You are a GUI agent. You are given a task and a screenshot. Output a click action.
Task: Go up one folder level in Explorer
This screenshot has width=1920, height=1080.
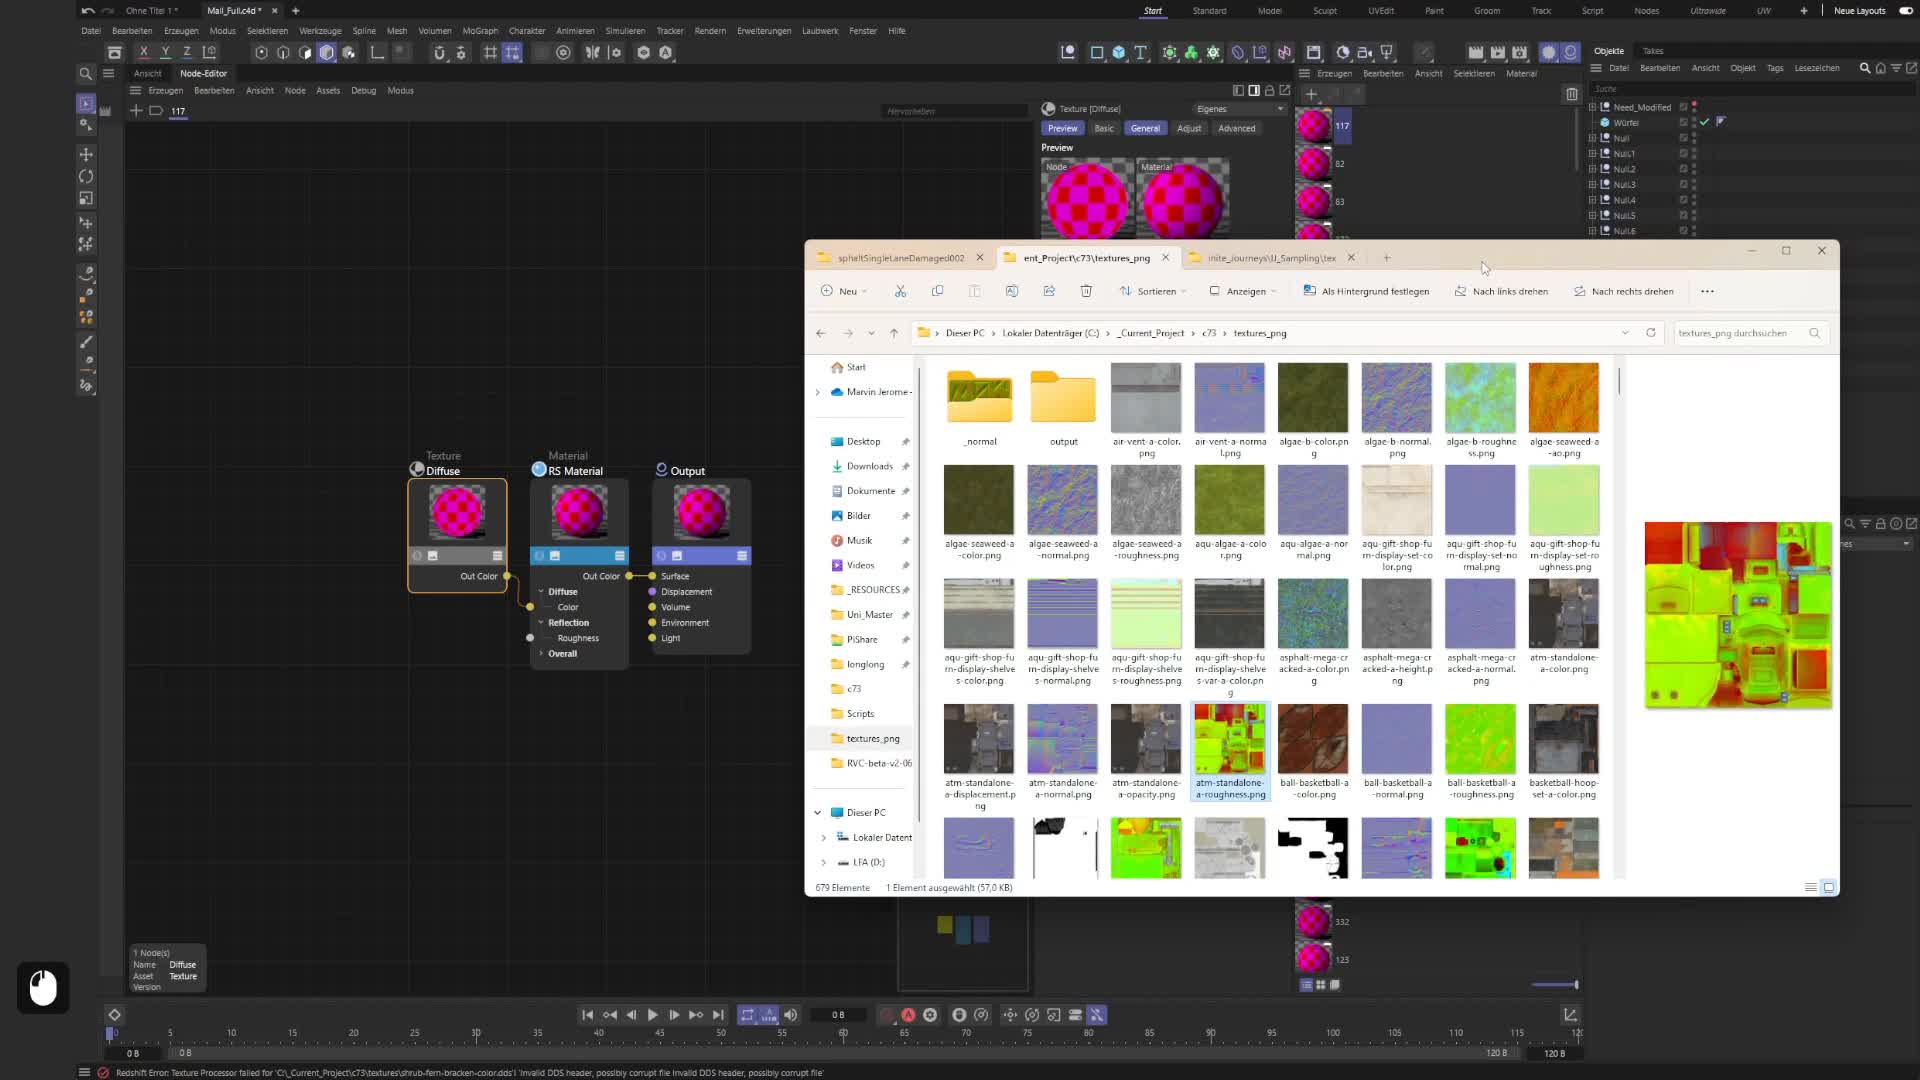click(x=894, y=333)
